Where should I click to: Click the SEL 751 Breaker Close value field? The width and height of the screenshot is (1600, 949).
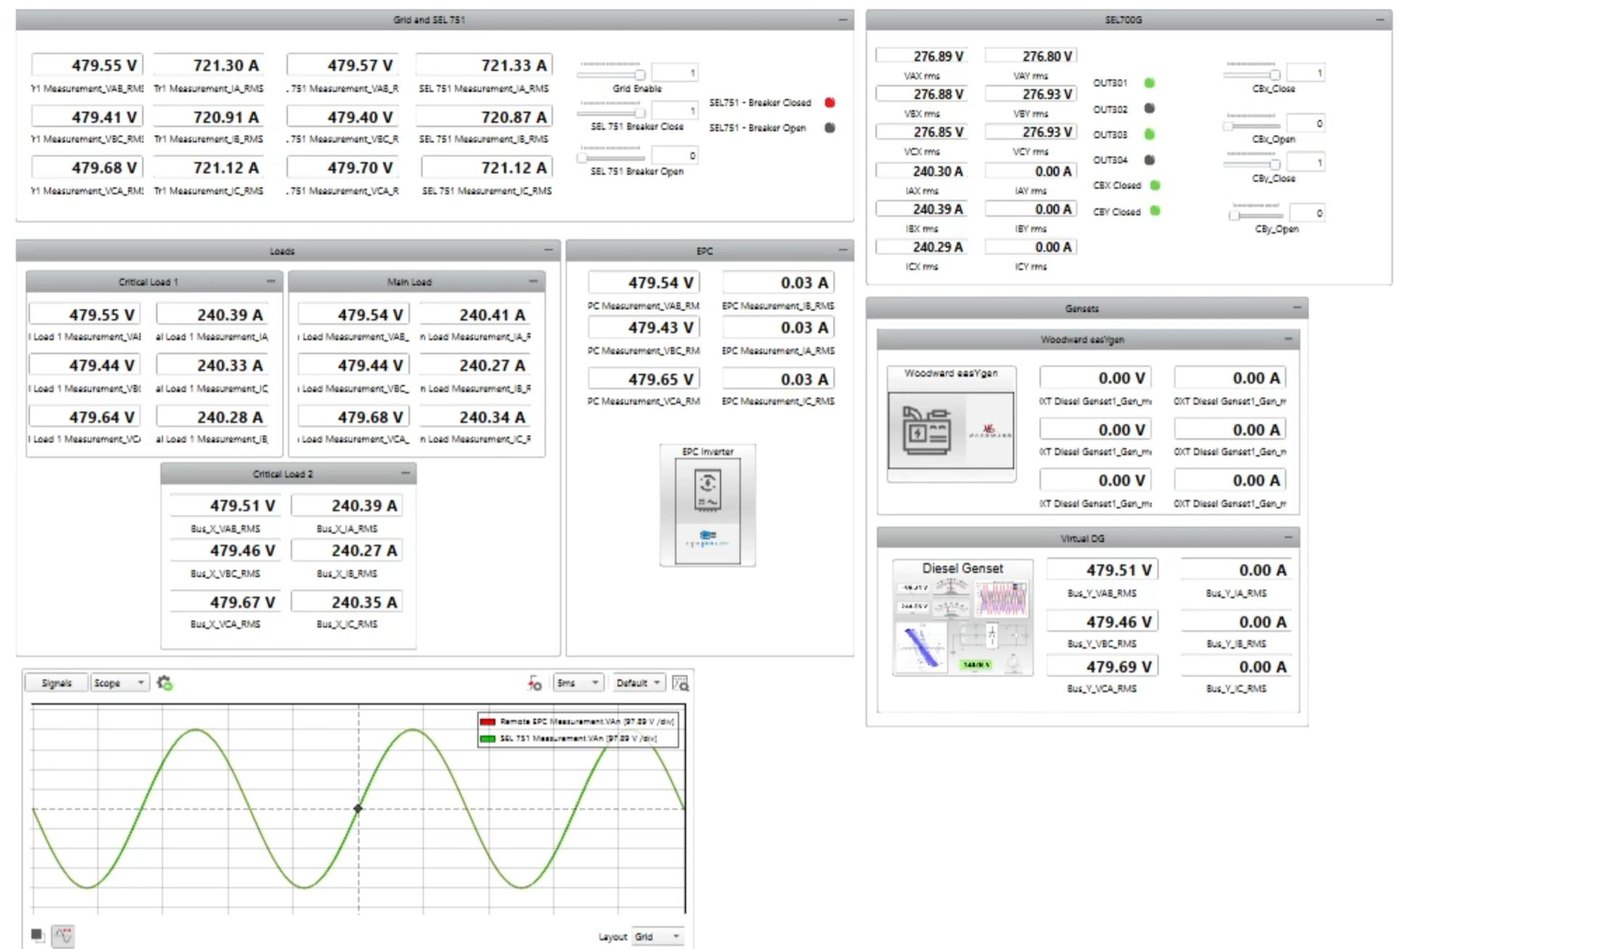[675, 111]
